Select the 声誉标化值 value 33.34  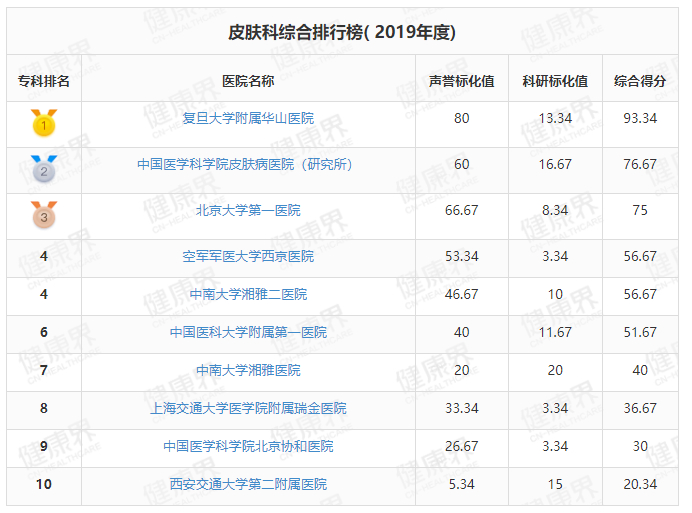point(462,408)
